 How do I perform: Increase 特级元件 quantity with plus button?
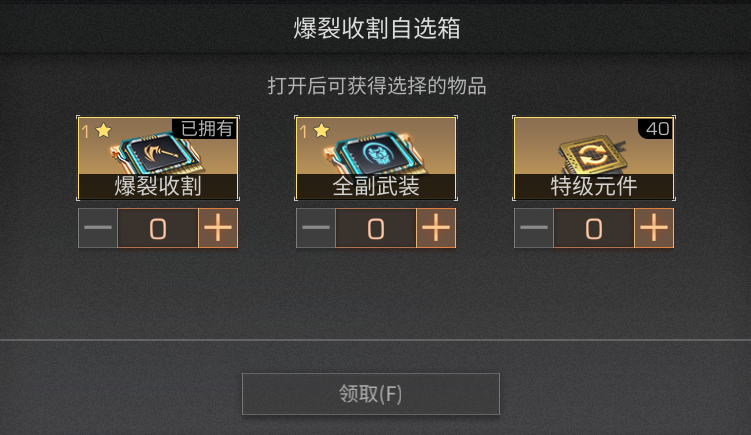coord(654,228)
